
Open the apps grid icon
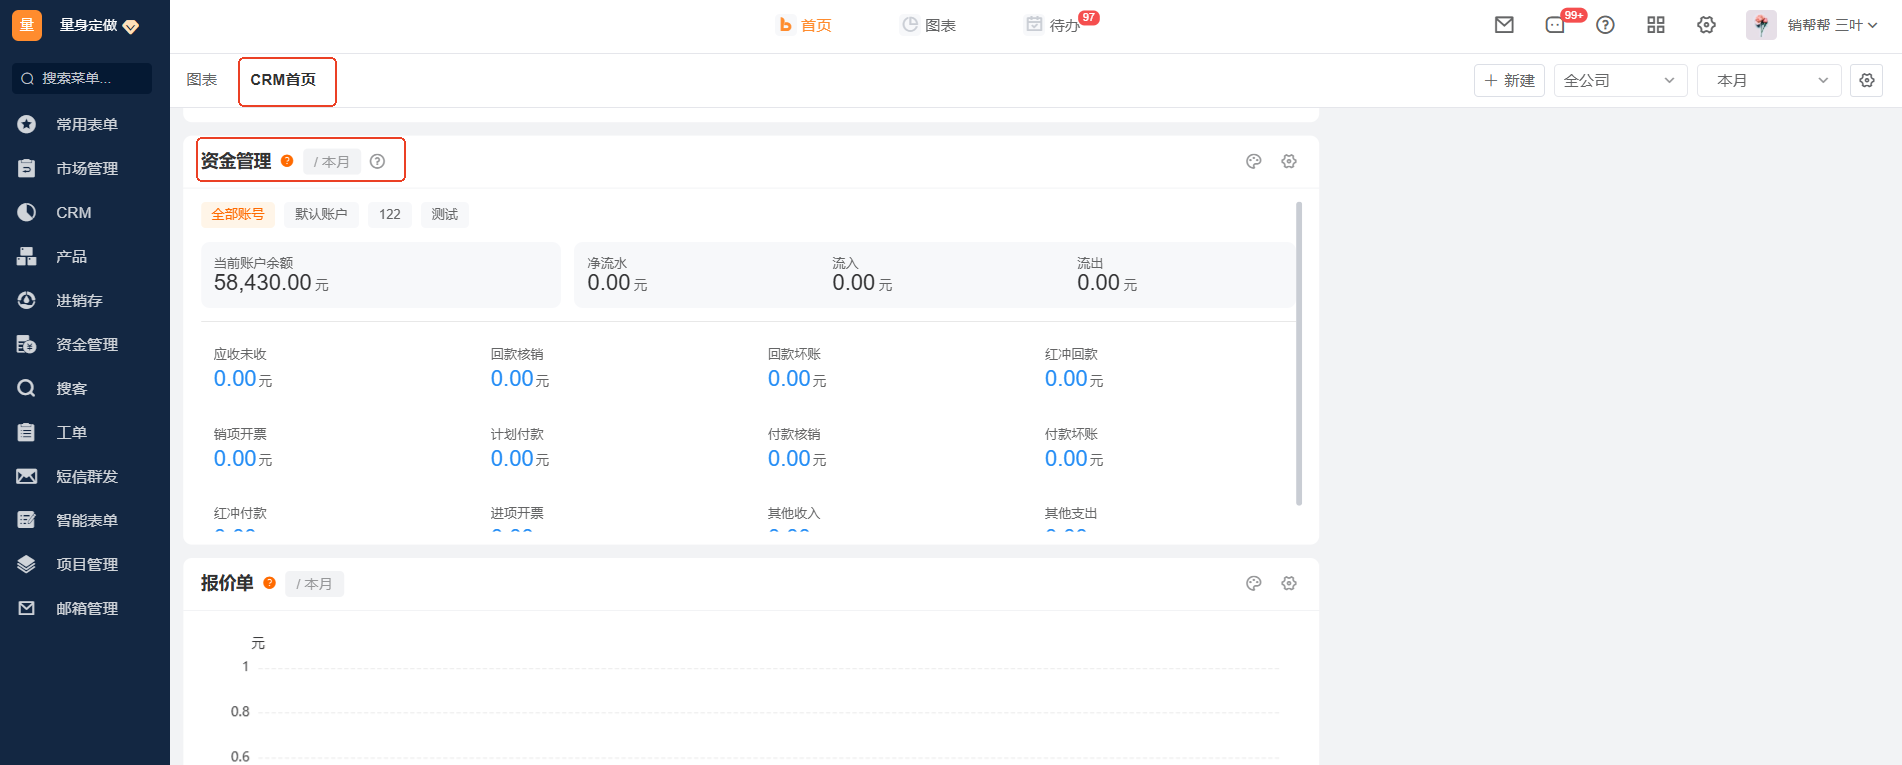point(1656,25)
